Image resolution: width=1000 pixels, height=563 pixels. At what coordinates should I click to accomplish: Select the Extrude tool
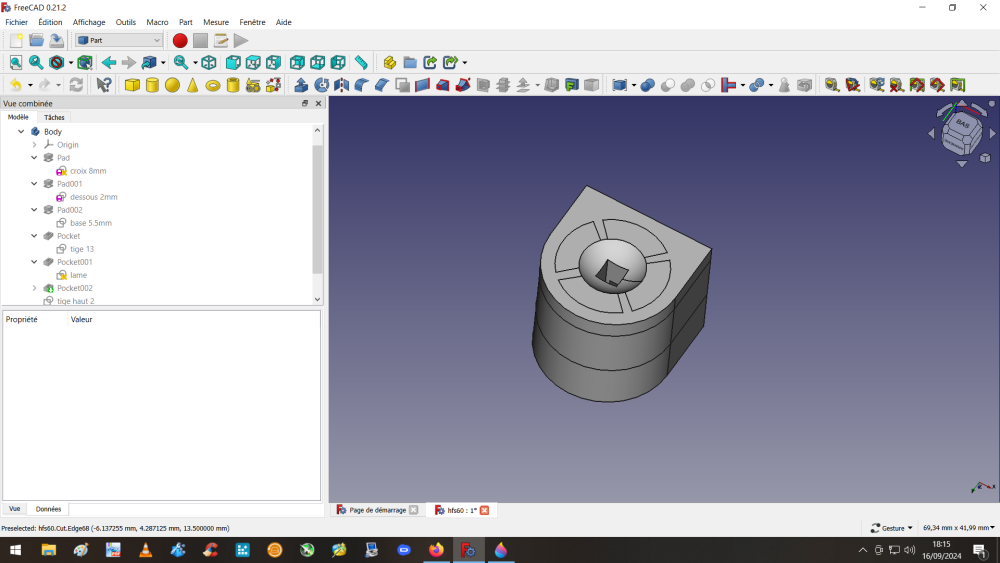(301, 85)
